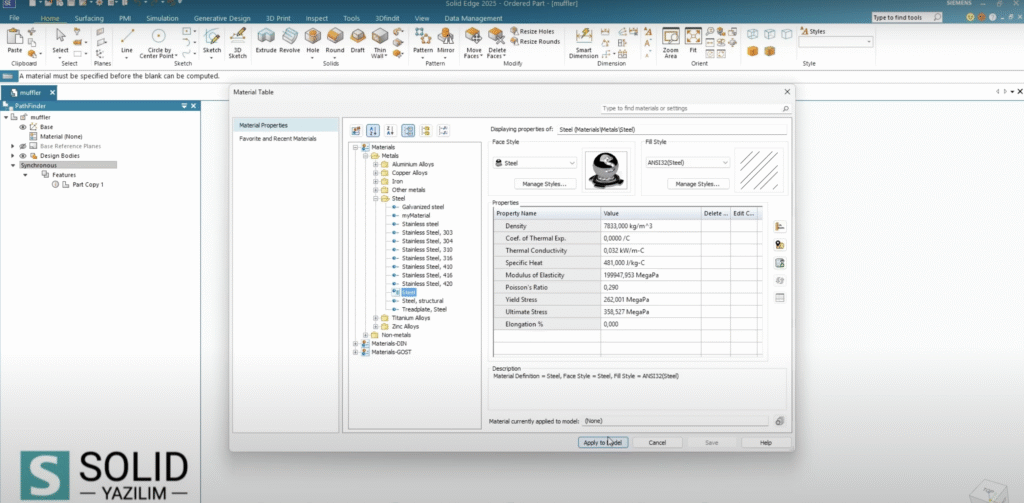The image size is (1024, 503).
Task: Expand the Copper Alloys folder
Action: [376, 172]
